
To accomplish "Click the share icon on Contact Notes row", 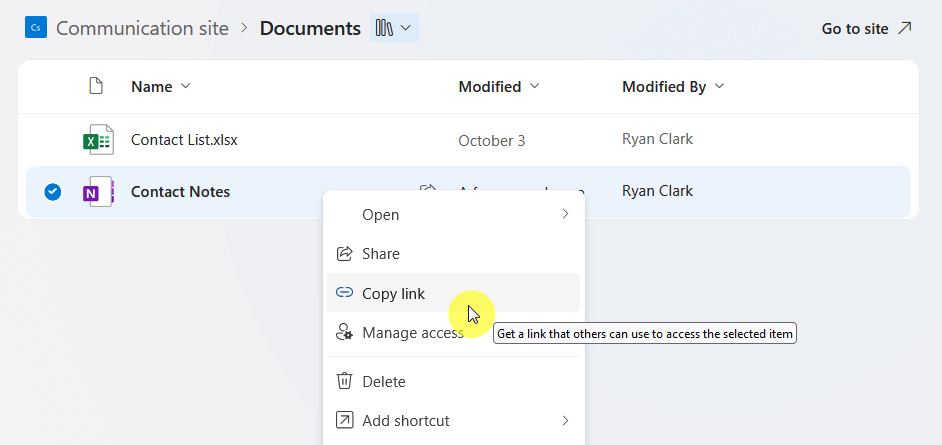I will (427, 190).
